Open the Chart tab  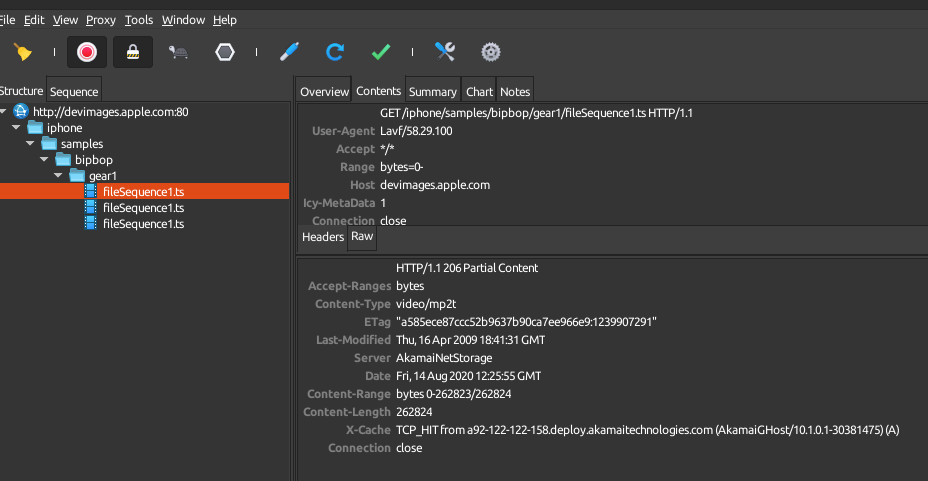[x=479, y=92]
